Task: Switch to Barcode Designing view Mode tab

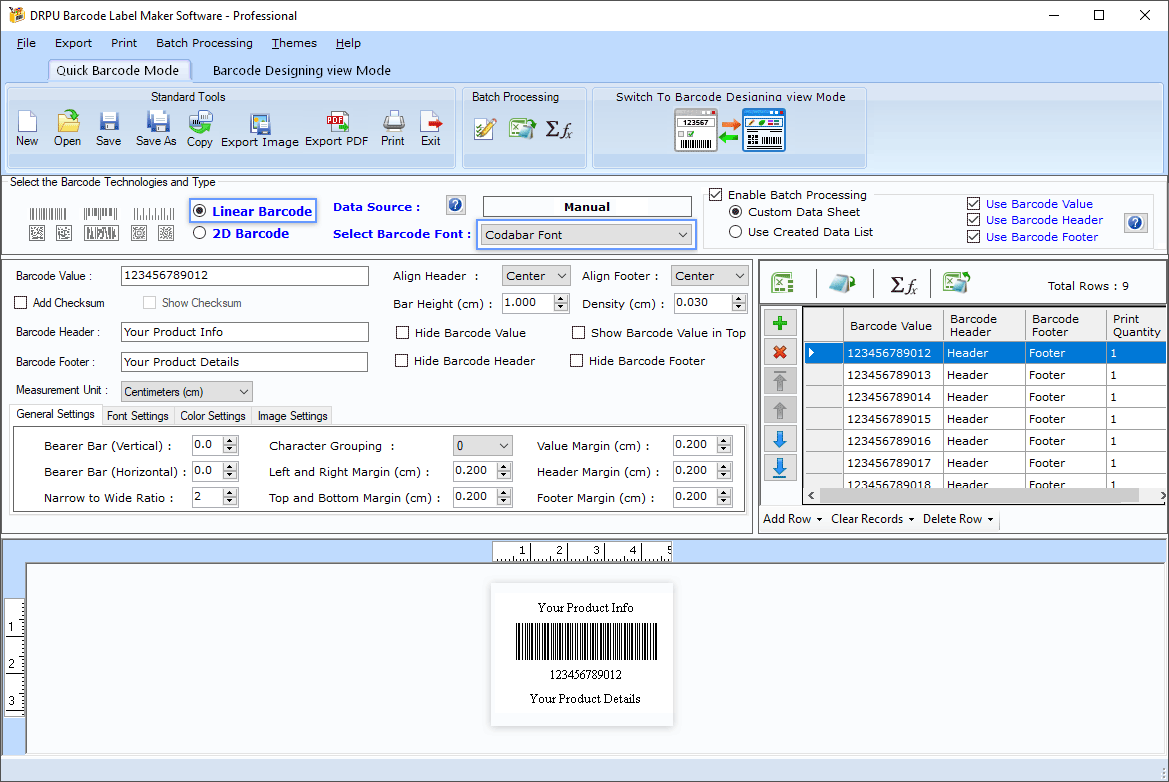Action: [x=301, y=70]
